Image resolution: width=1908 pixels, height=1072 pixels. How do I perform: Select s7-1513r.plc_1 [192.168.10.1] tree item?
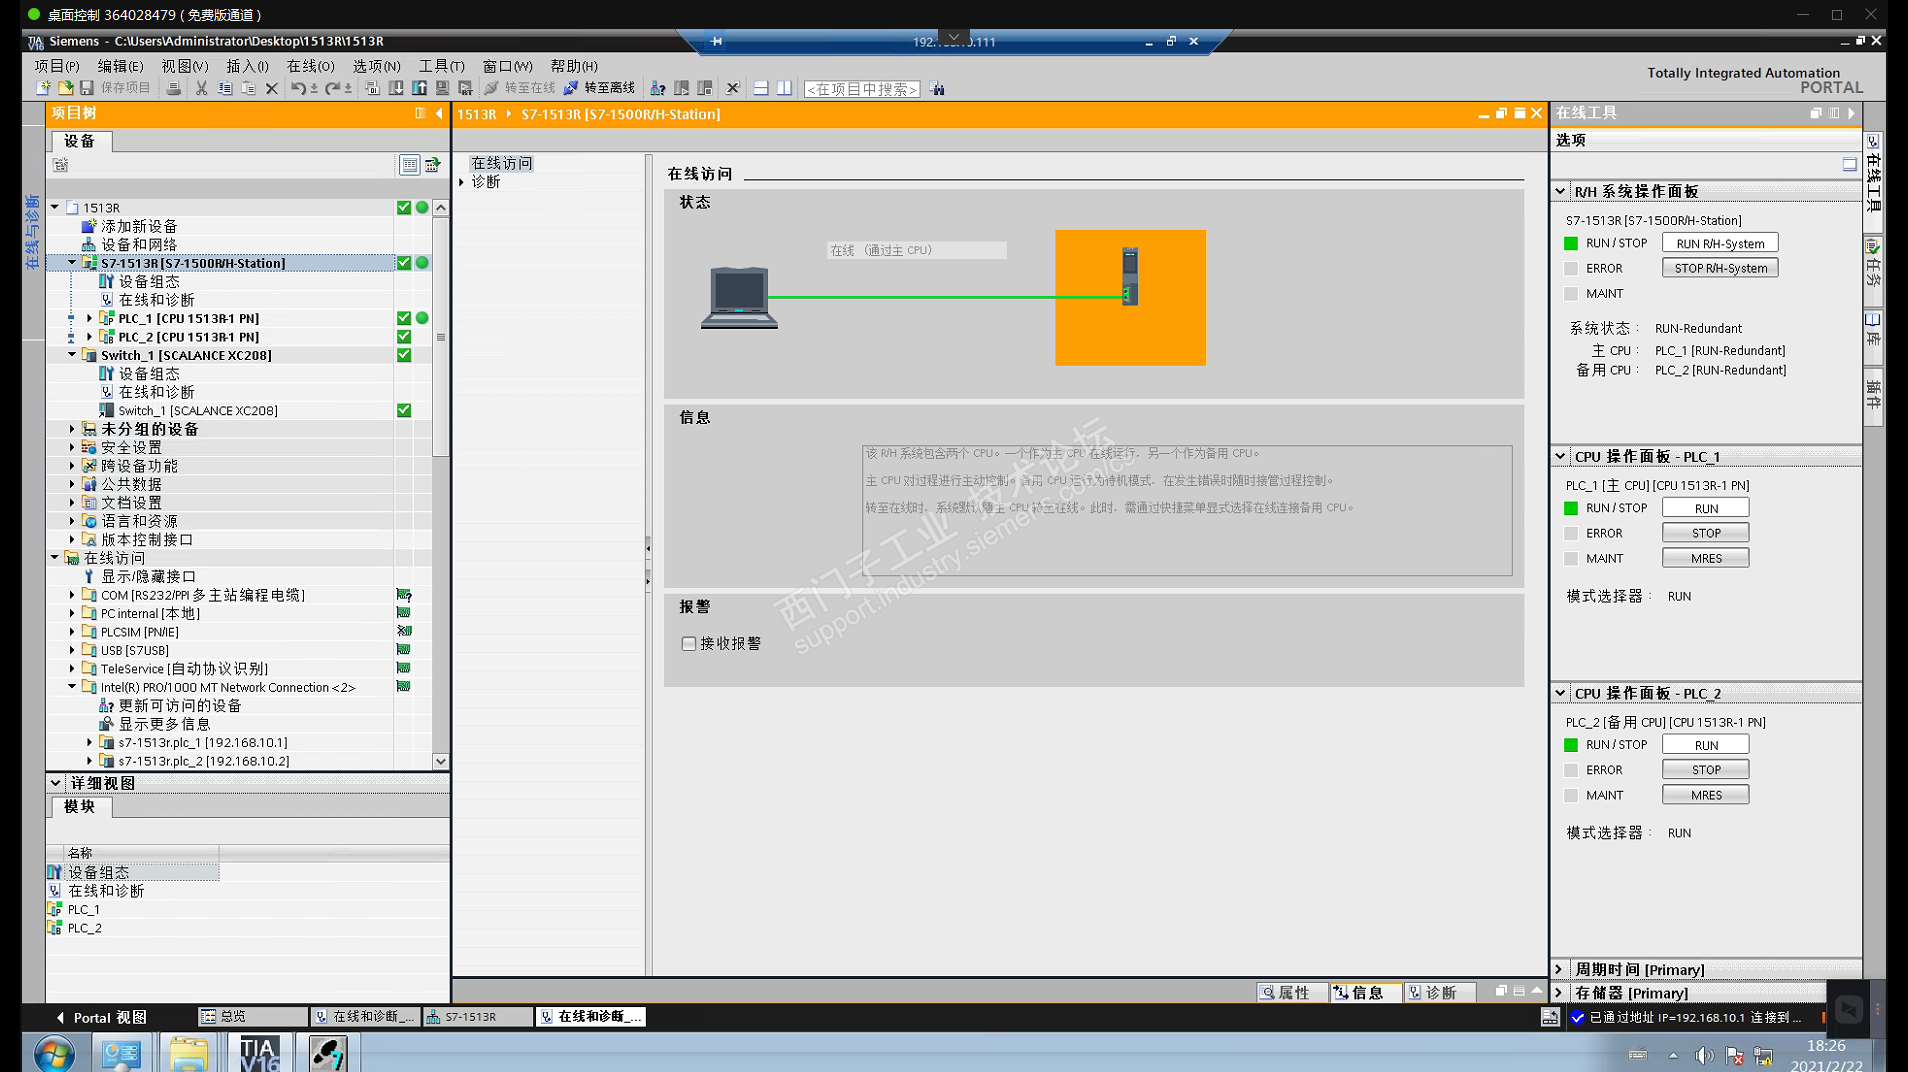tap(203, 743)
